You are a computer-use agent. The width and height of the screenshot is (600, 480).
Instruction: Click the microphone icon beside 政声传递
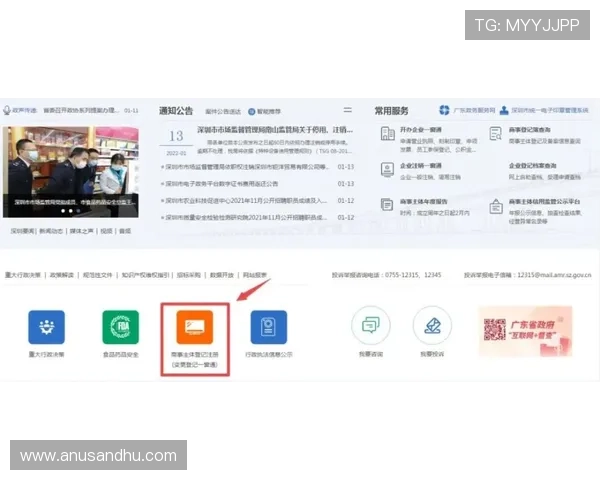(7, 110)
